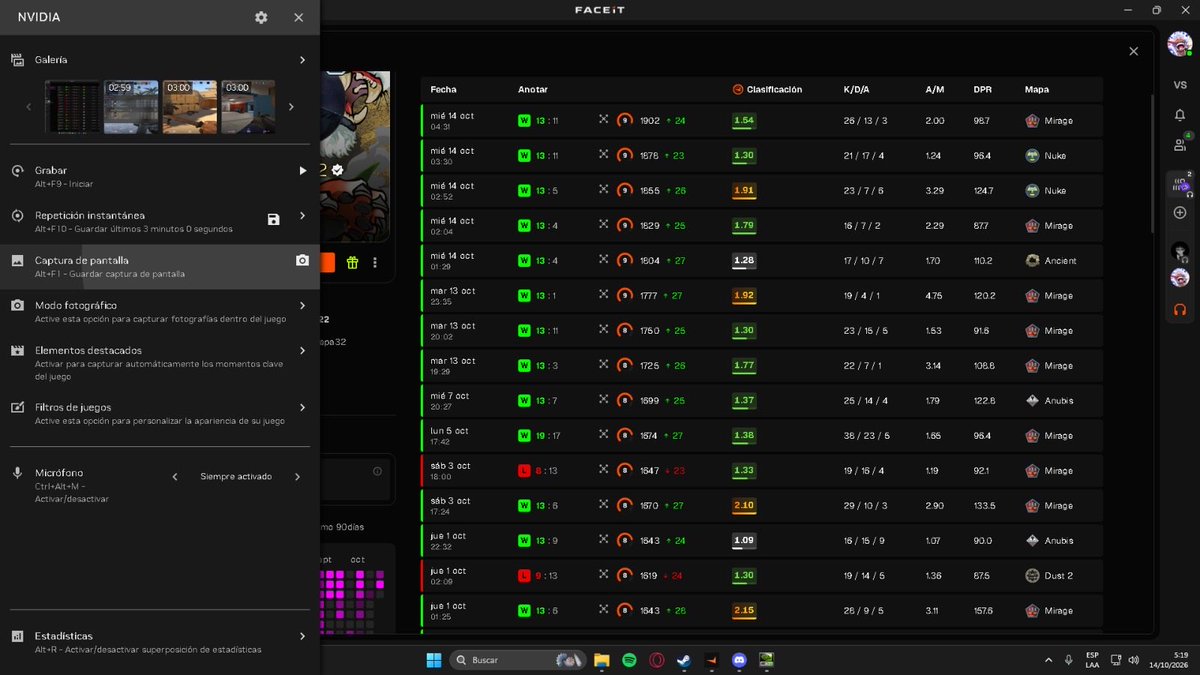Expand the Galería section chevron
Viewport: 1200px width, 675px height.
point(302,60)
